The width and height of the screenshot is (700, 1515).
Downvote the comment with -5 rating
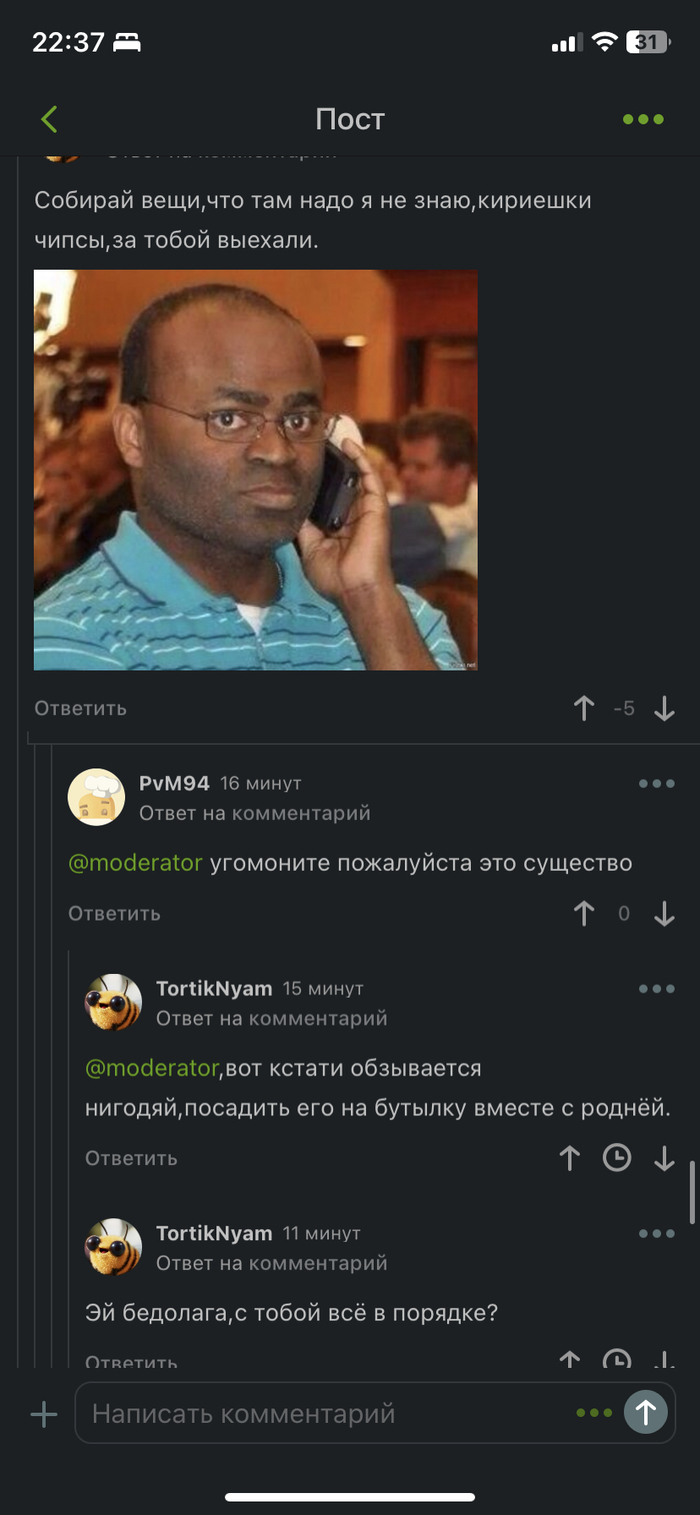coord(664,708)
